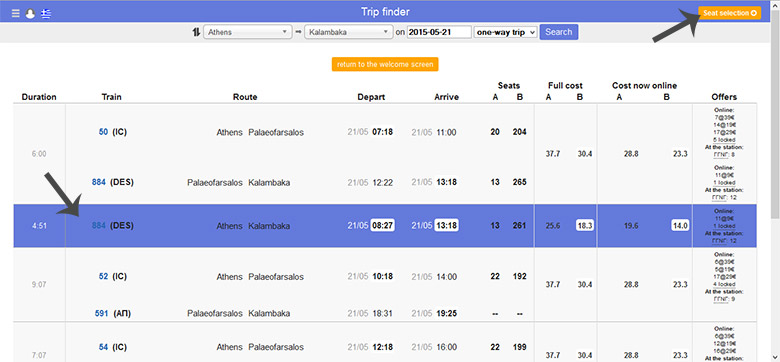Click the 4:51 duration direct trip row
Viewport: 780px width, 362px height.
click(385, 226)
